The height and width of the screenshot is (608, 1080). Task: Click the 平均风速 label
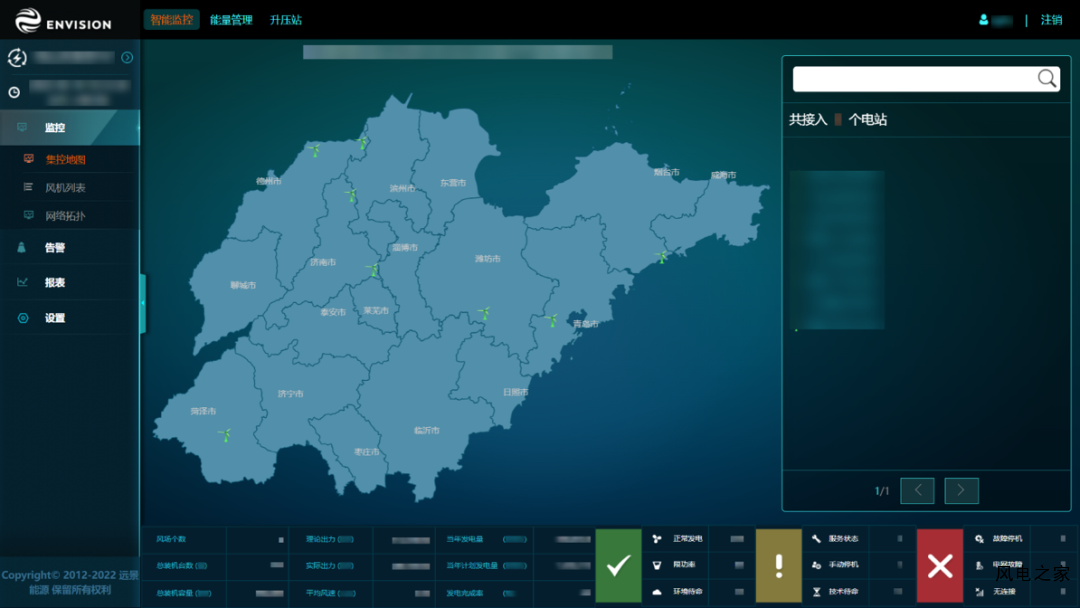pos(331,593)
